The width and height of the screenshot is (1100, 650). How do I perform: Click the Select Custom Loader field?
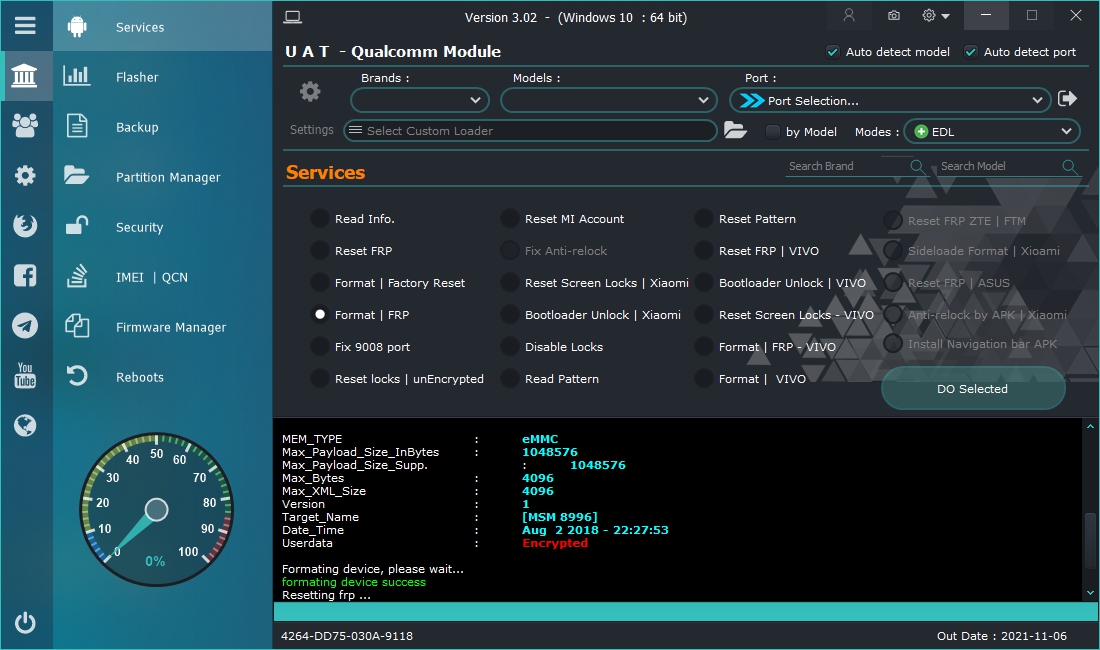[x=530, y=130]
